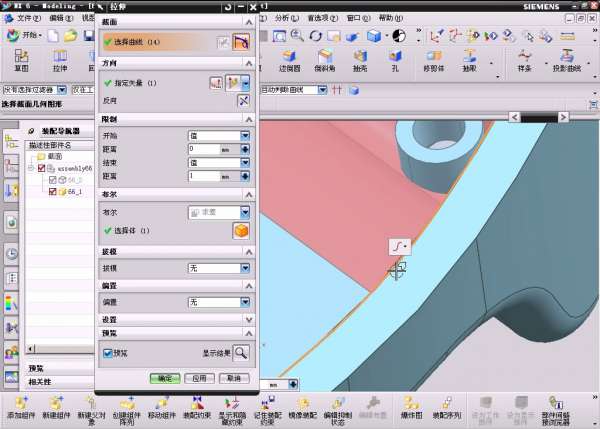Screen dimensions: 600x429
Task: Toggle the assembly66 checkbox in navigator
Action: point(41,169)
